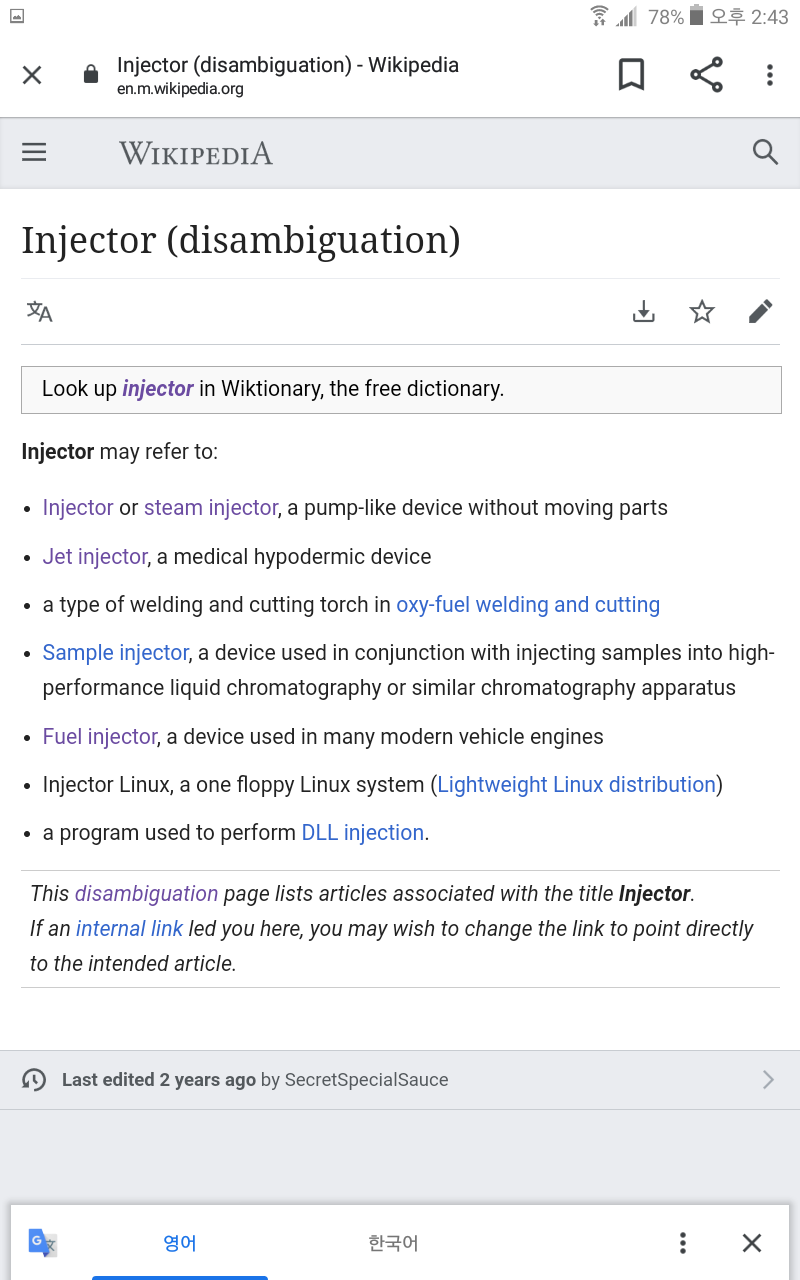Download the article for offline reading
Image resolution: width=800 pixels, height=1280 pixels.
[643, 311]
